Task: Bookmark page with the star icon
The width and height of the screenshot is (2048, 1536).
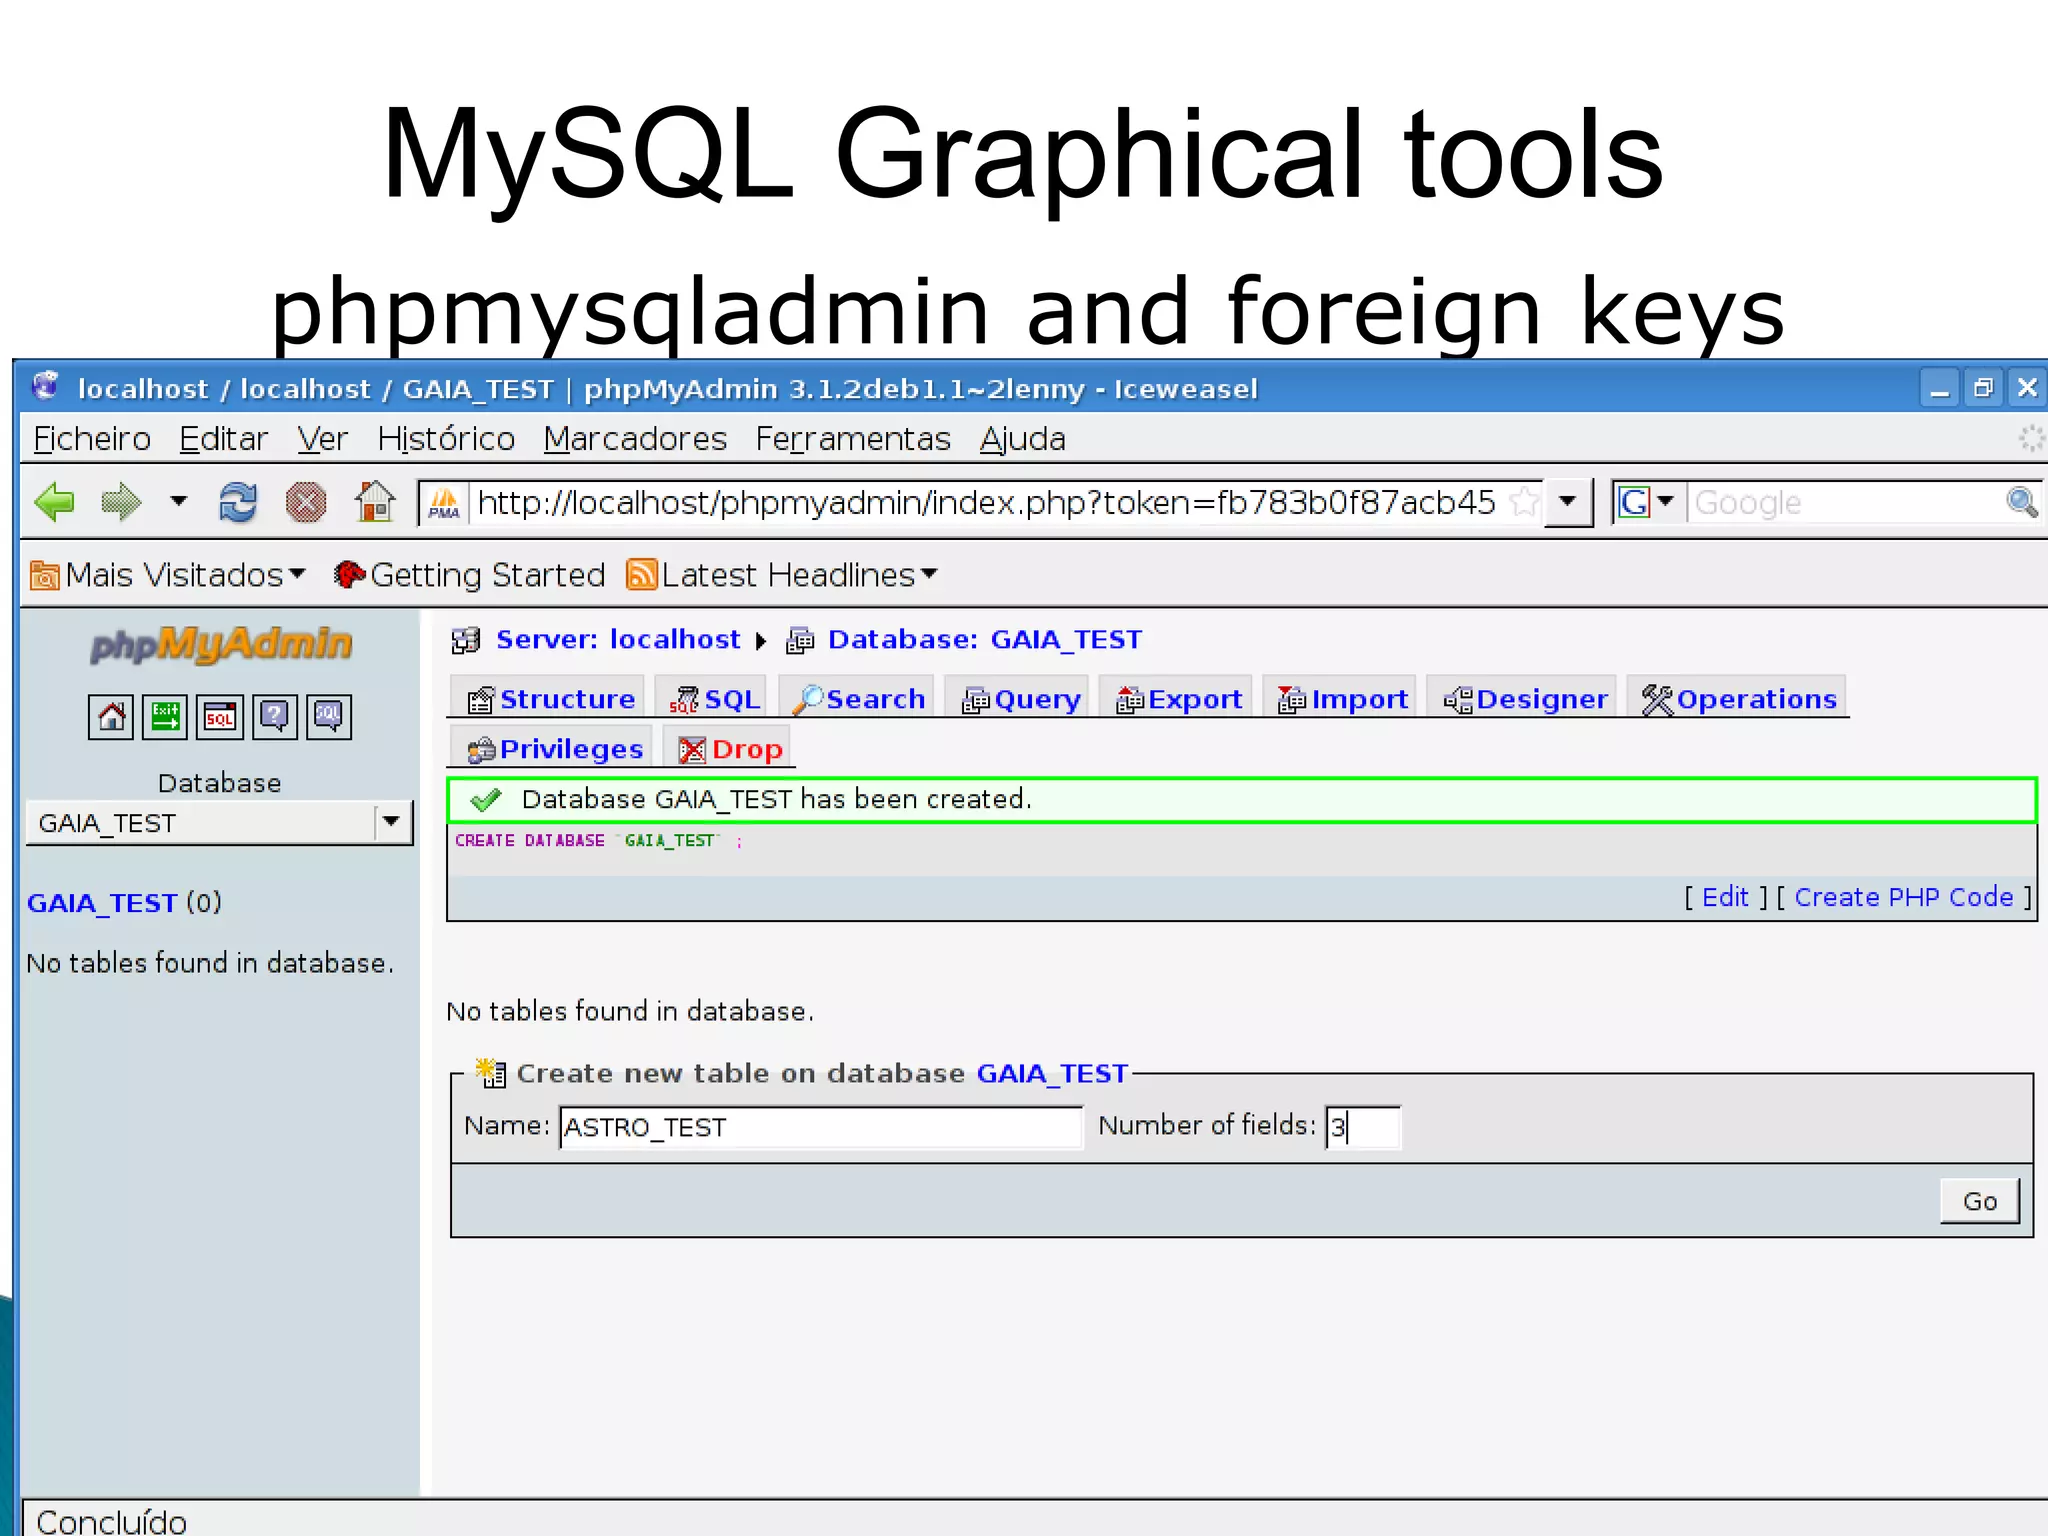Action: point(1524,502)
